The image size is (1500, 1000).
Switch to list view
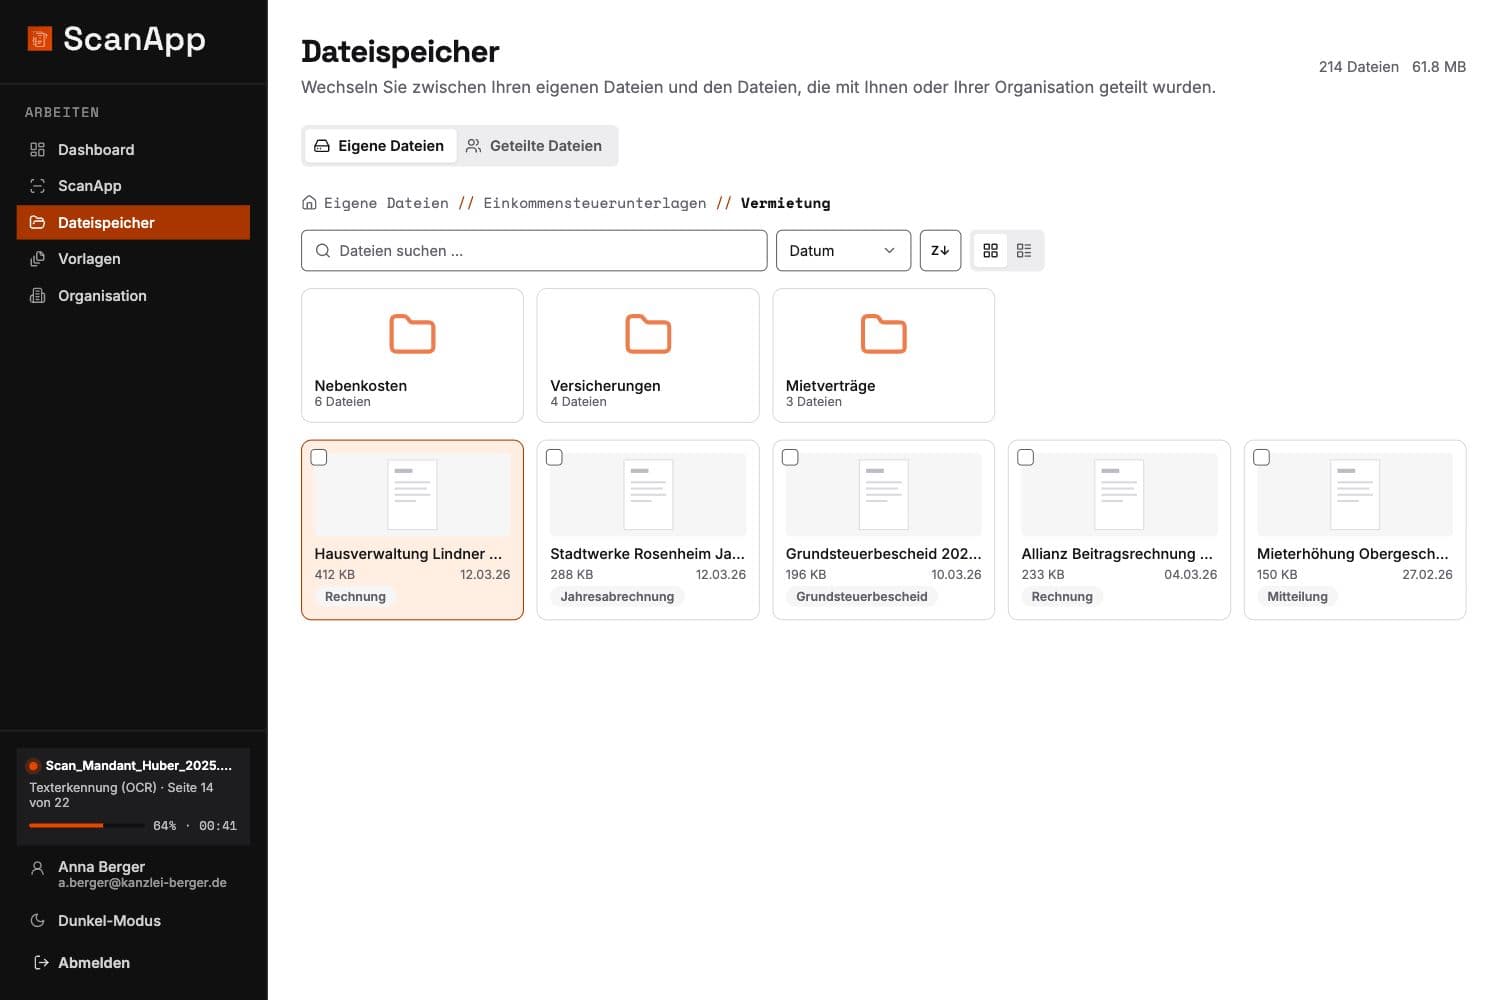1024,251
